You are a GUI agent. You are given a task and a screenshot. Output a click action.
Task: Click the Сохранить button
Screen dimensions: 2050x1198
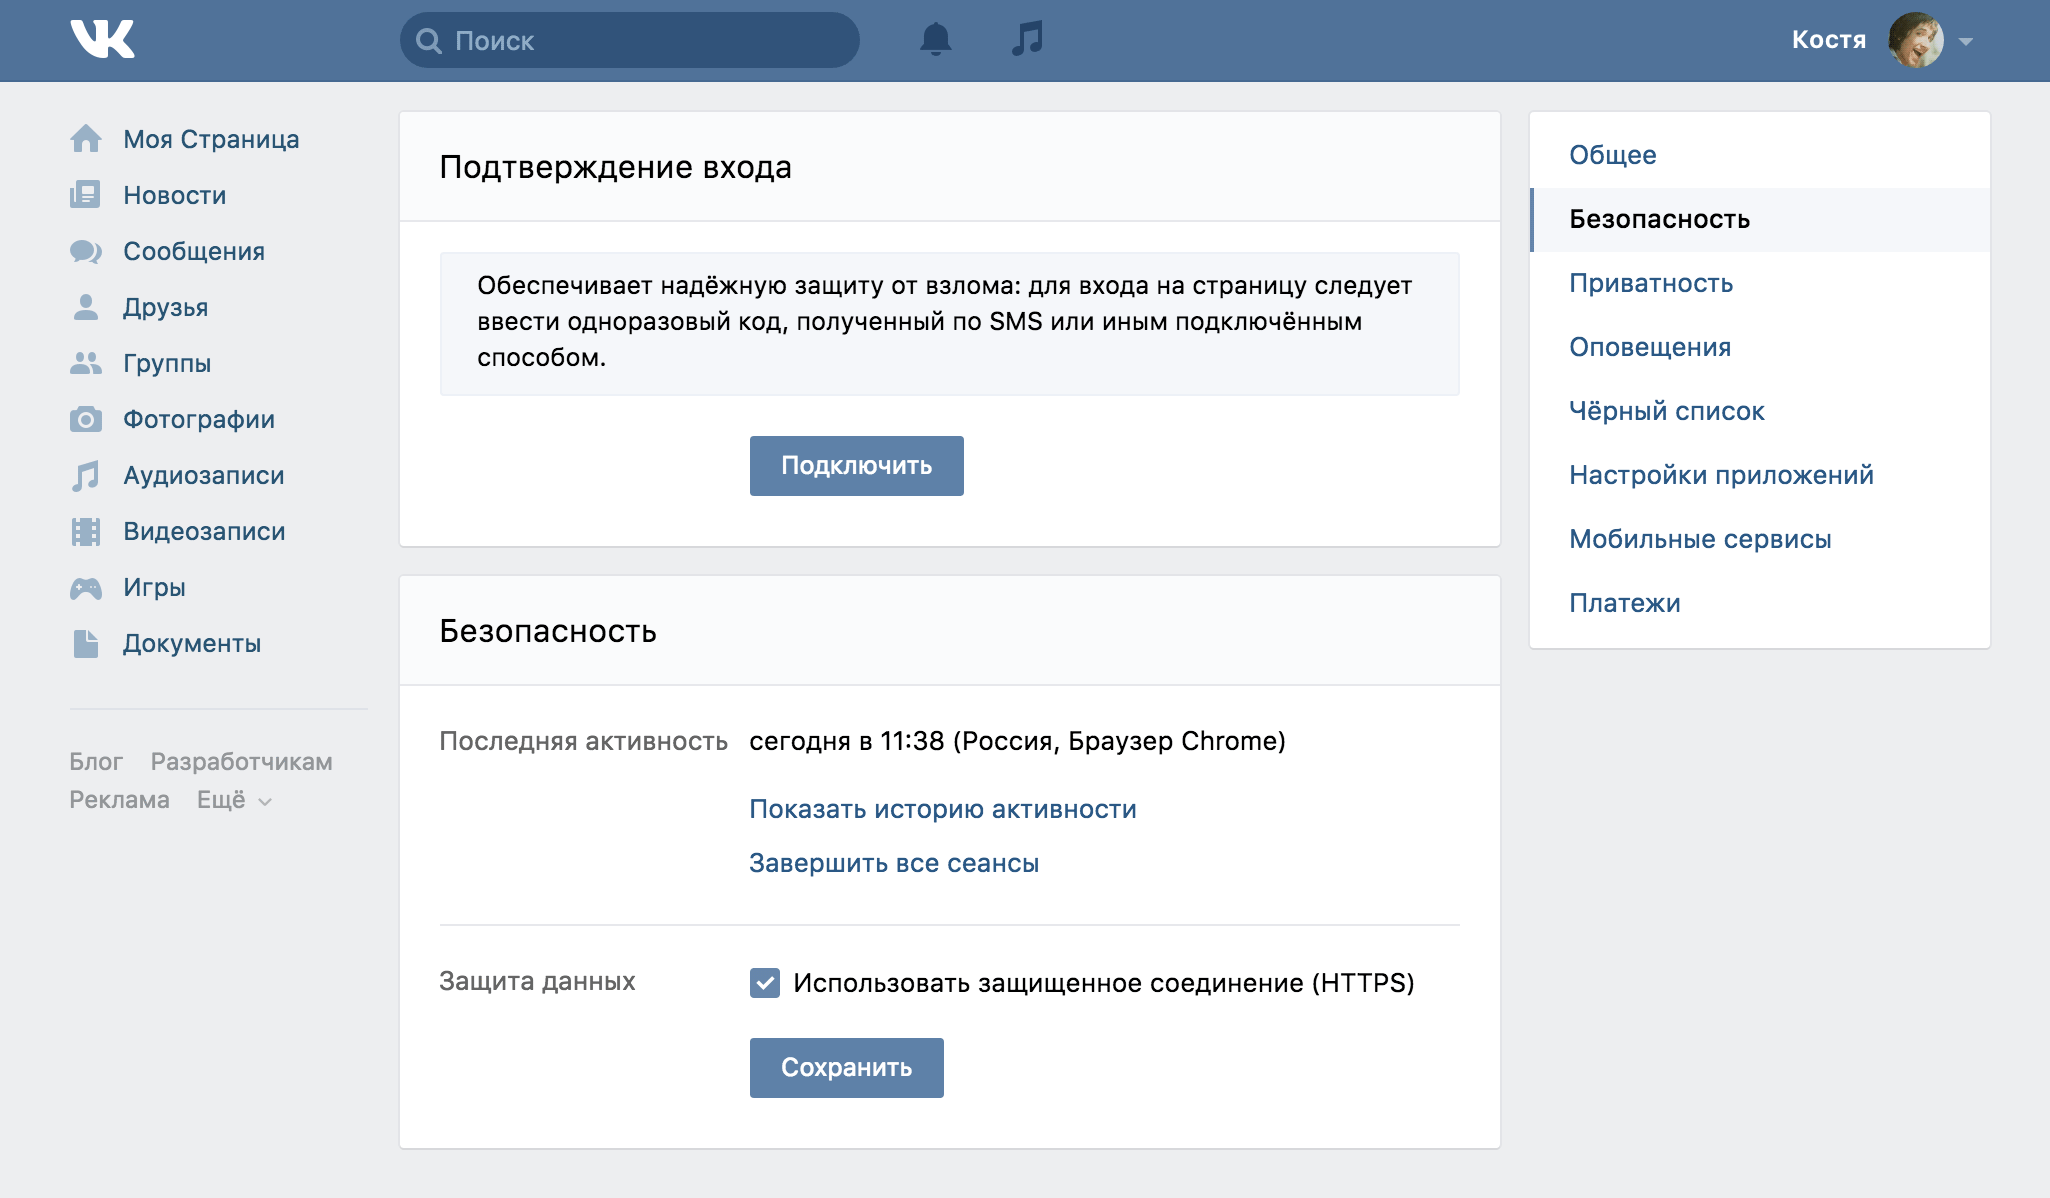point(847,1068)
